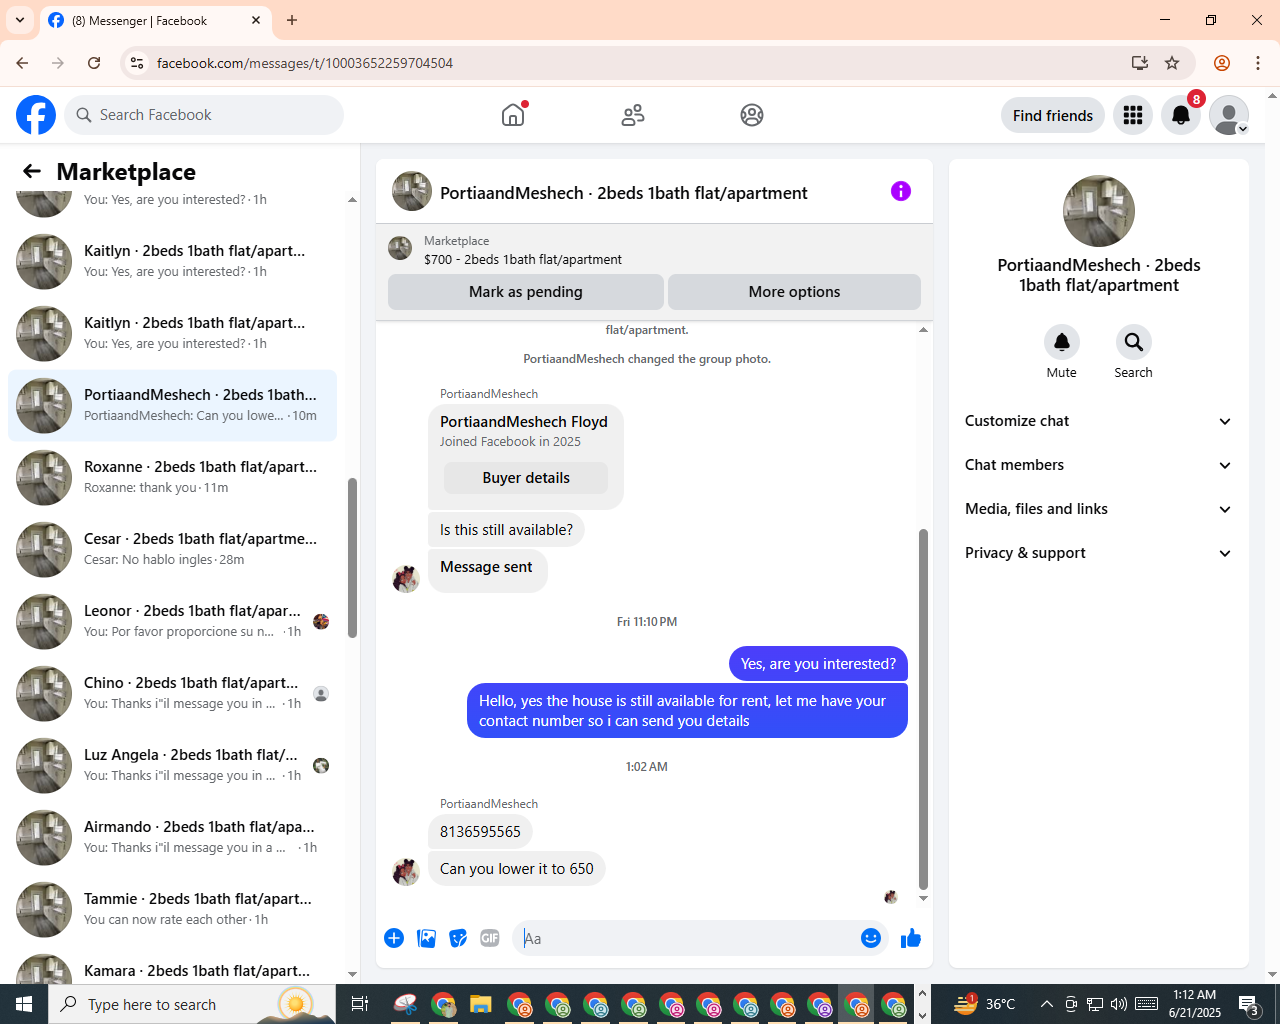
Task: Open more actions plus icon in composer
Action: coord(394,938)
